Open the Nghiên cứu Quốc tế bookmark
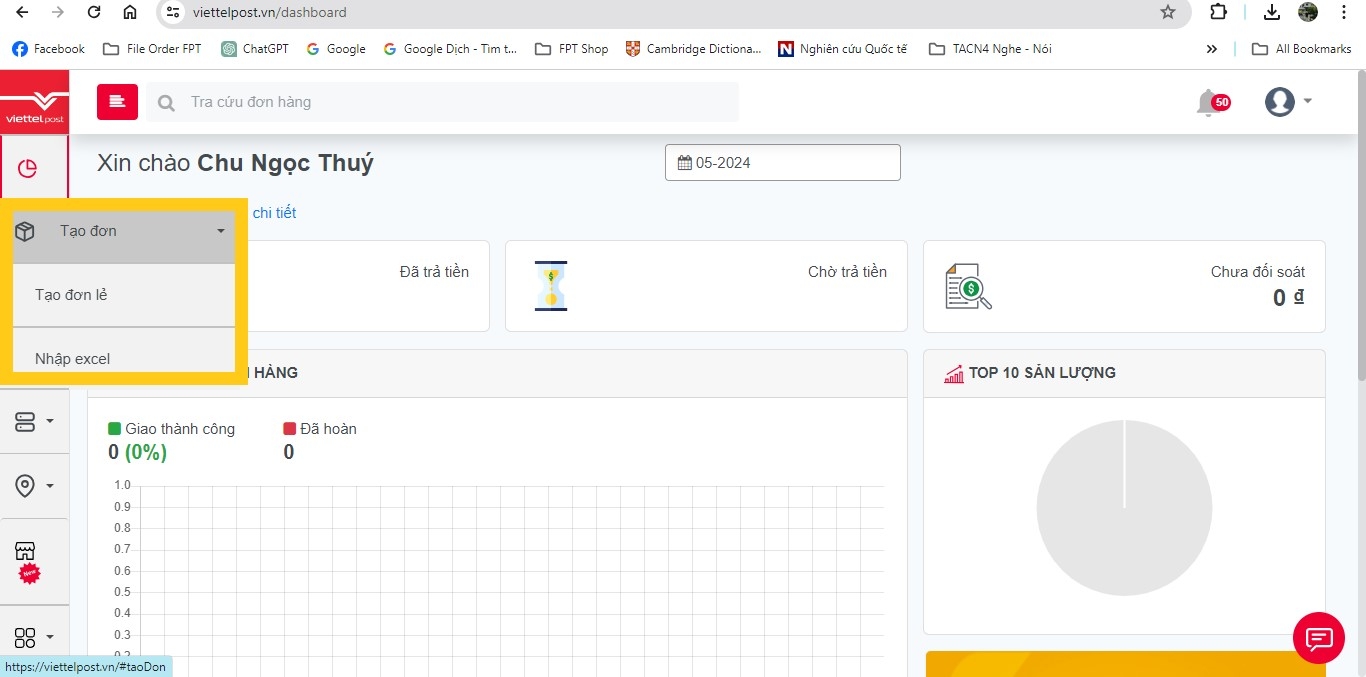Viewport: 1366px width, 677px height. [843, 49]
